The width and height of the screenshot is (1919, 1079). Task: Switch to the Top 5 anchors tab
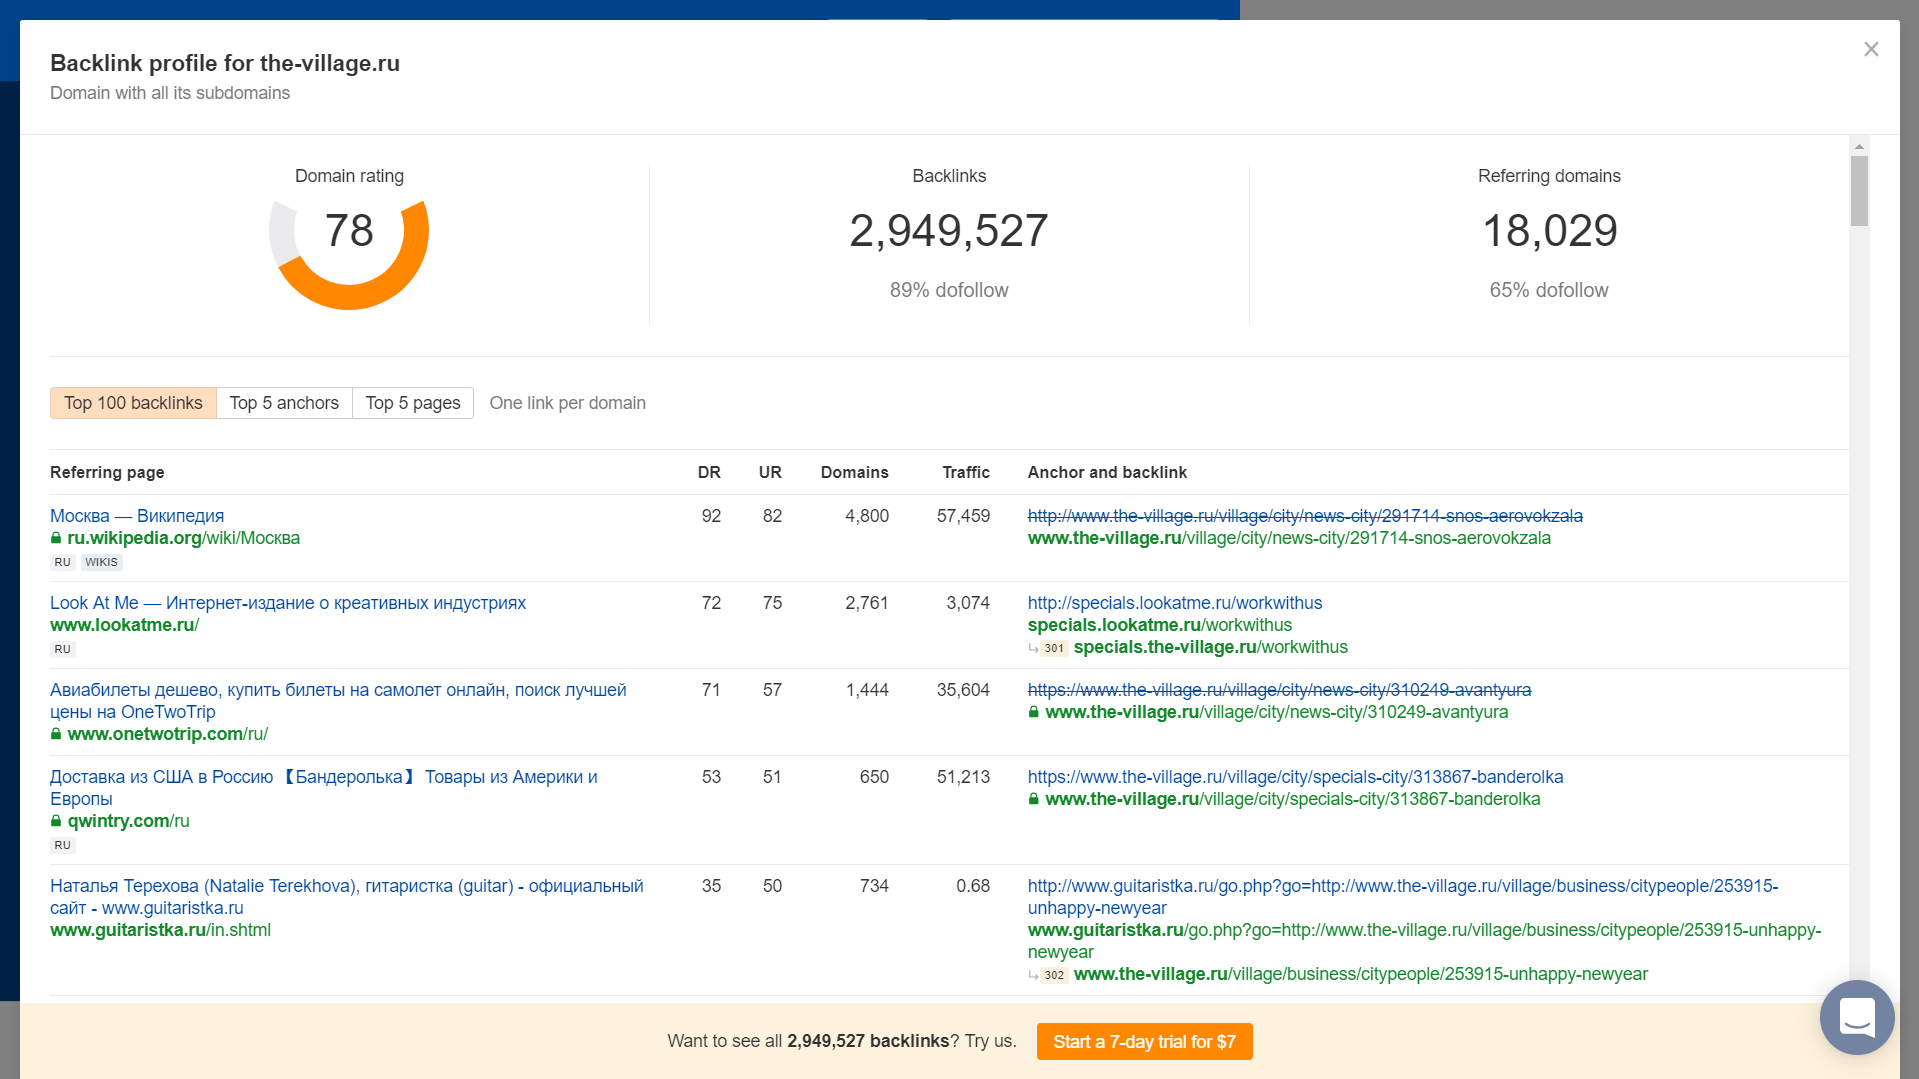click(284, 403)
